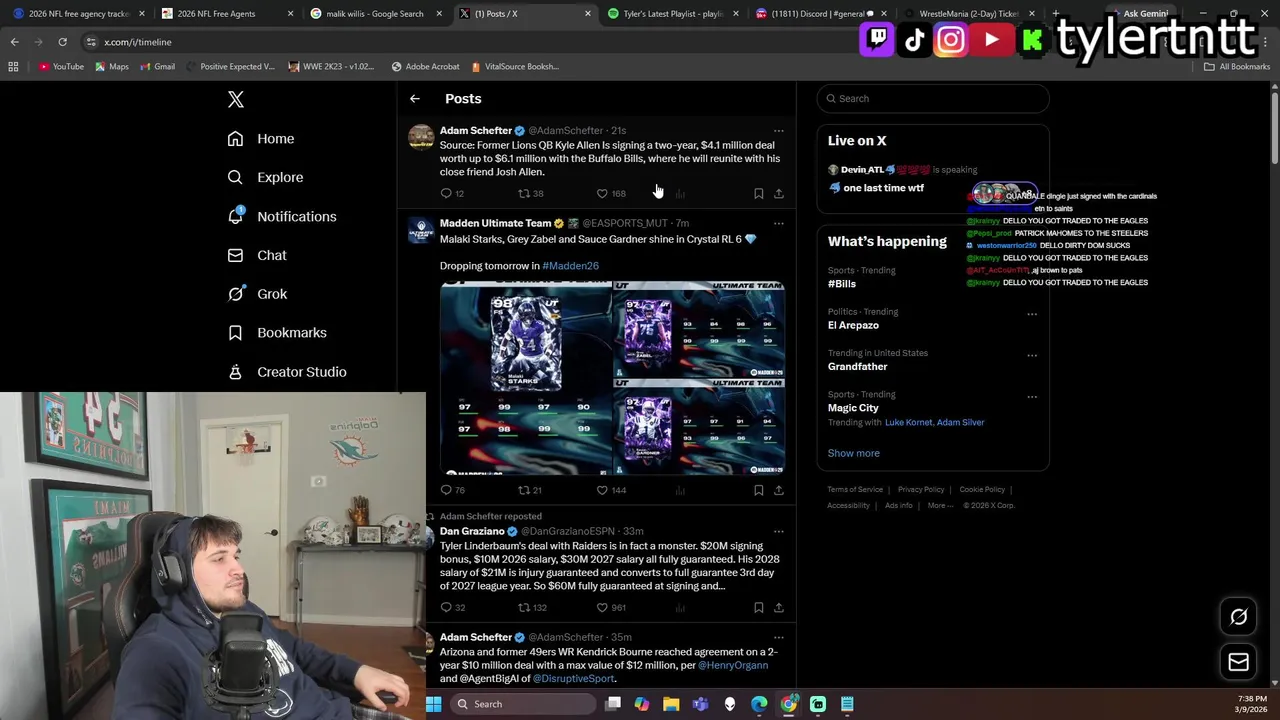Viewport: 1280px width, 720px height.
Task: Open Notifications in the sidebar
Action: coord(282,216)
